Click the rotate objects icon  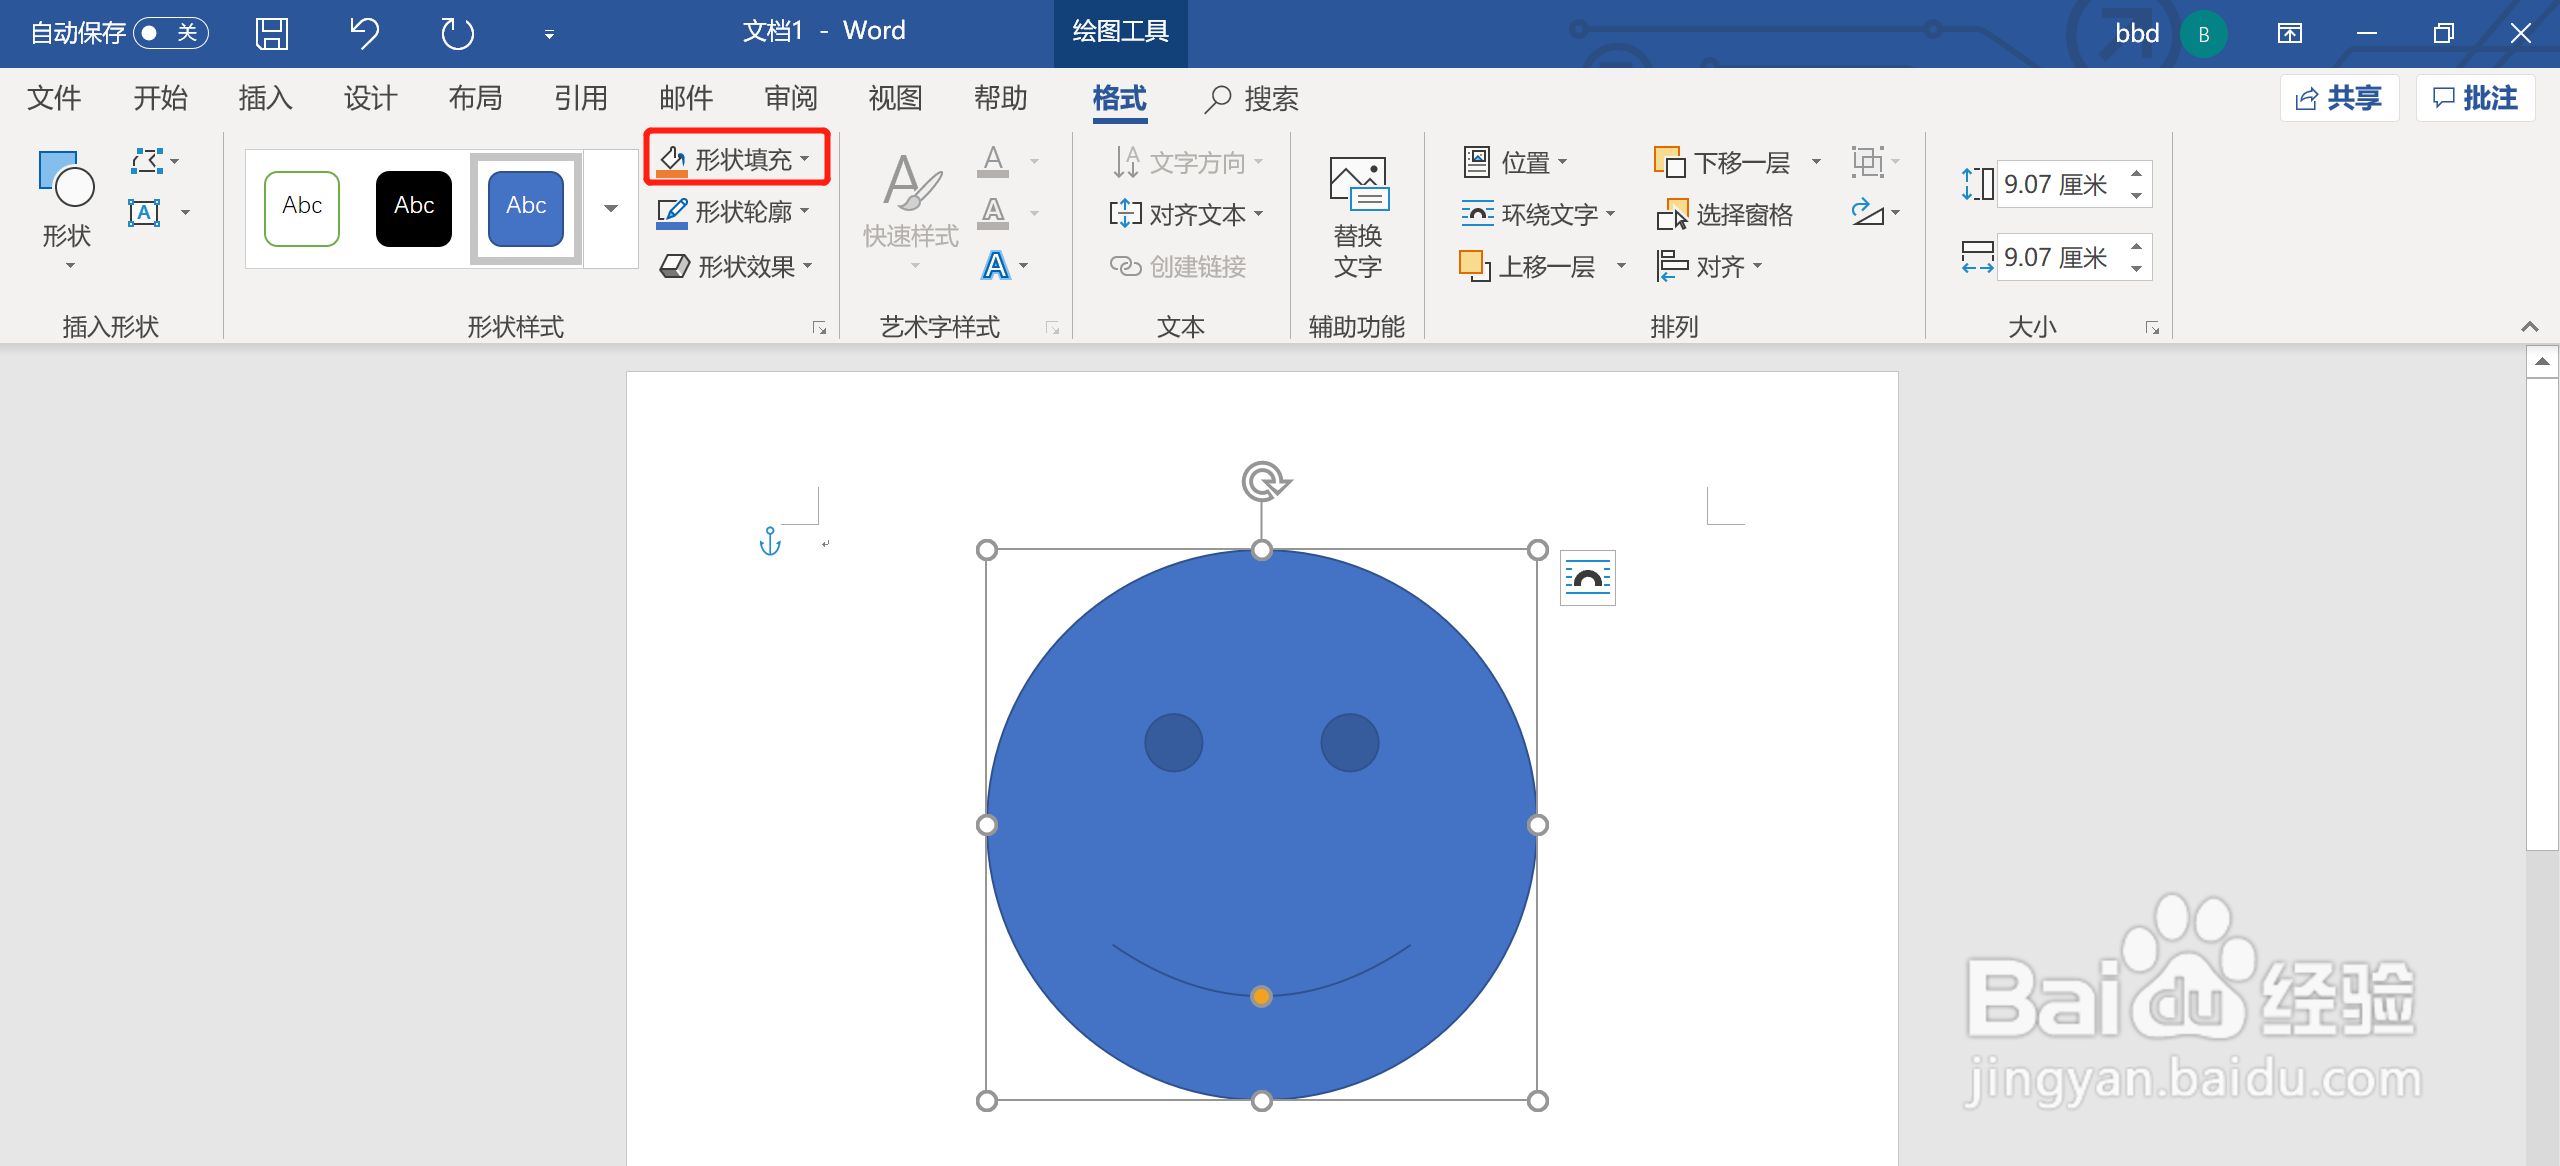coord(1867,213)
